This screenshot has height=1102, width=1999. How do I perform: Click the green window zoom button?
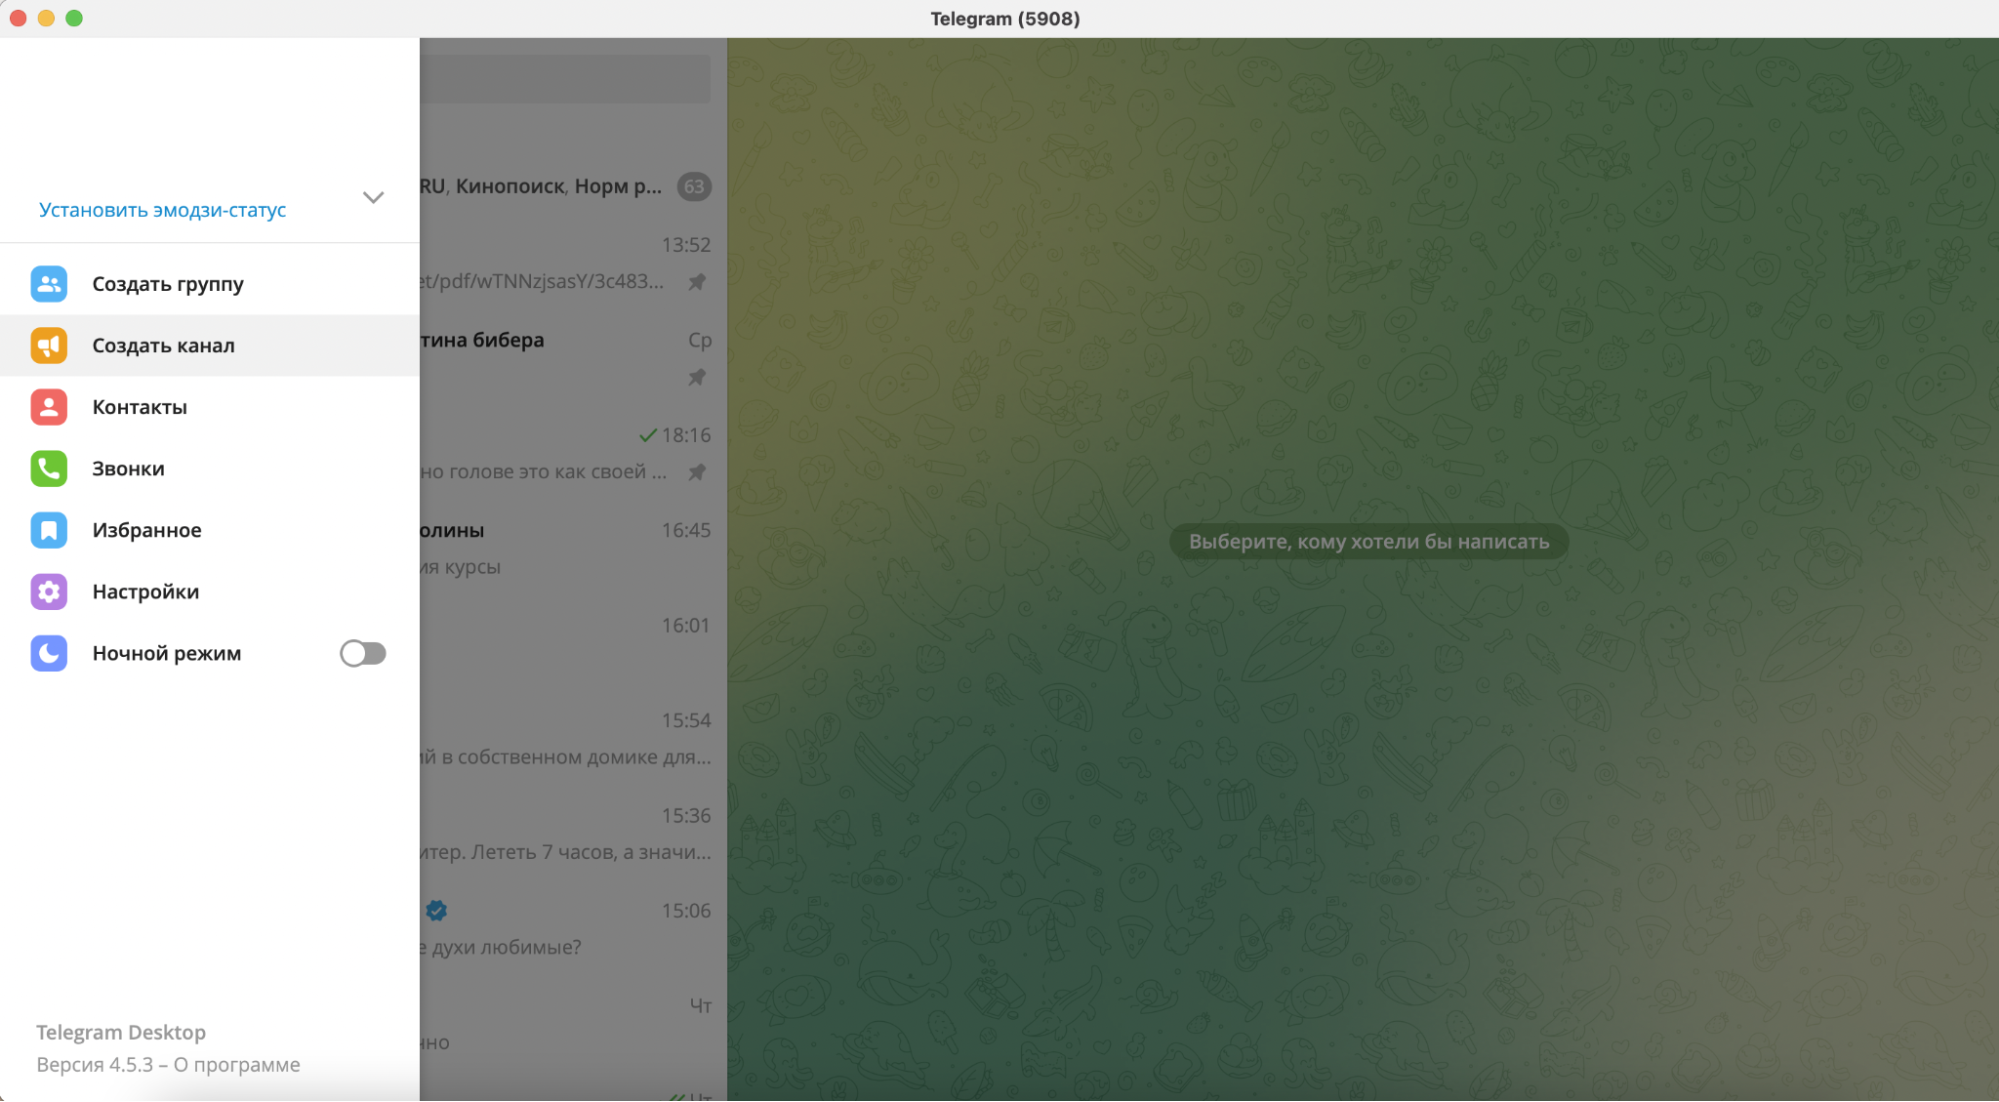(74, 18)
